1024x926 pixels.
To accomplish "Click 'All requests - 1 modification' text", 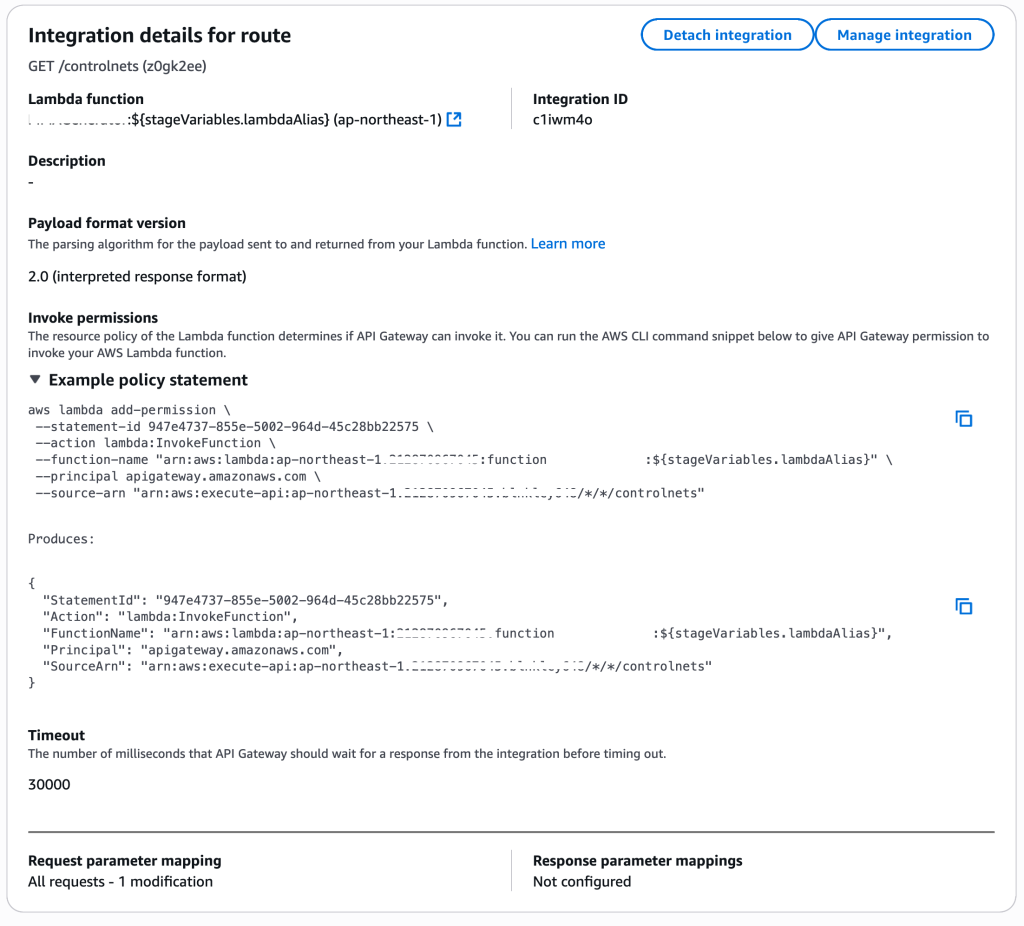I will (x=120, y=882).
